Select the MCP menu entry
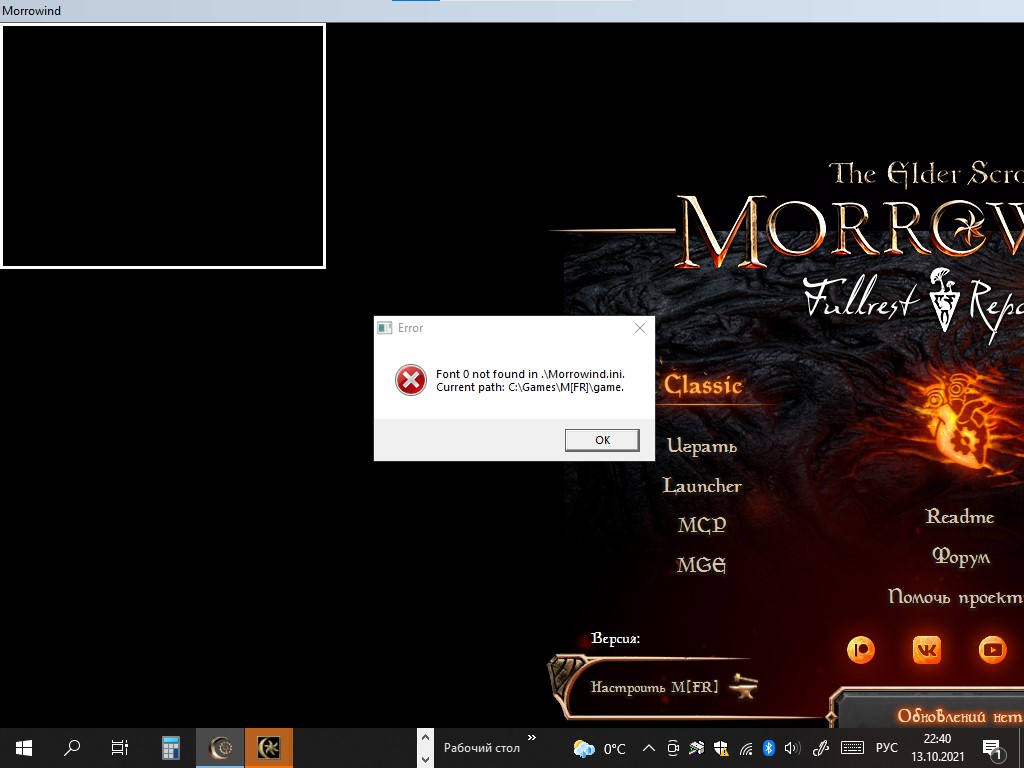The width and height of the screenshot is (1024, 768). [x=702, y=525]
